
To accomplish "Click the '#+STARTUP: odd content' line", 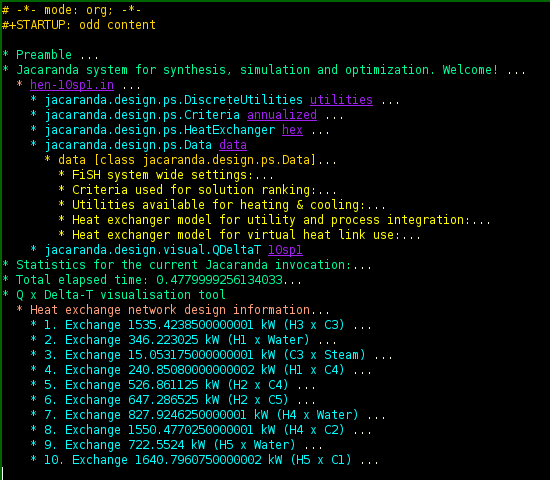I will click(79, 25).
